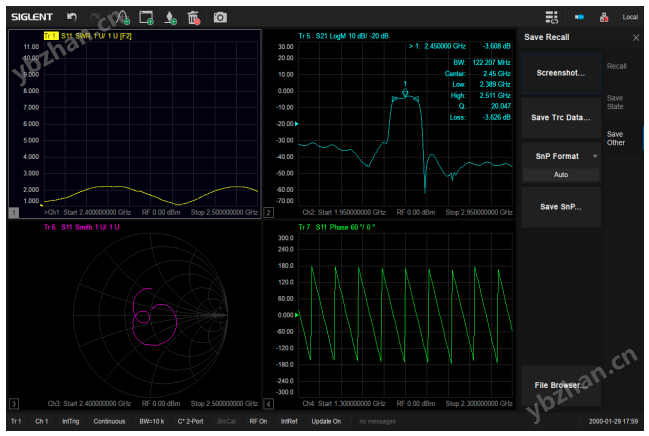
Task: Switch to the Save State tab
Action: [615, 102]
